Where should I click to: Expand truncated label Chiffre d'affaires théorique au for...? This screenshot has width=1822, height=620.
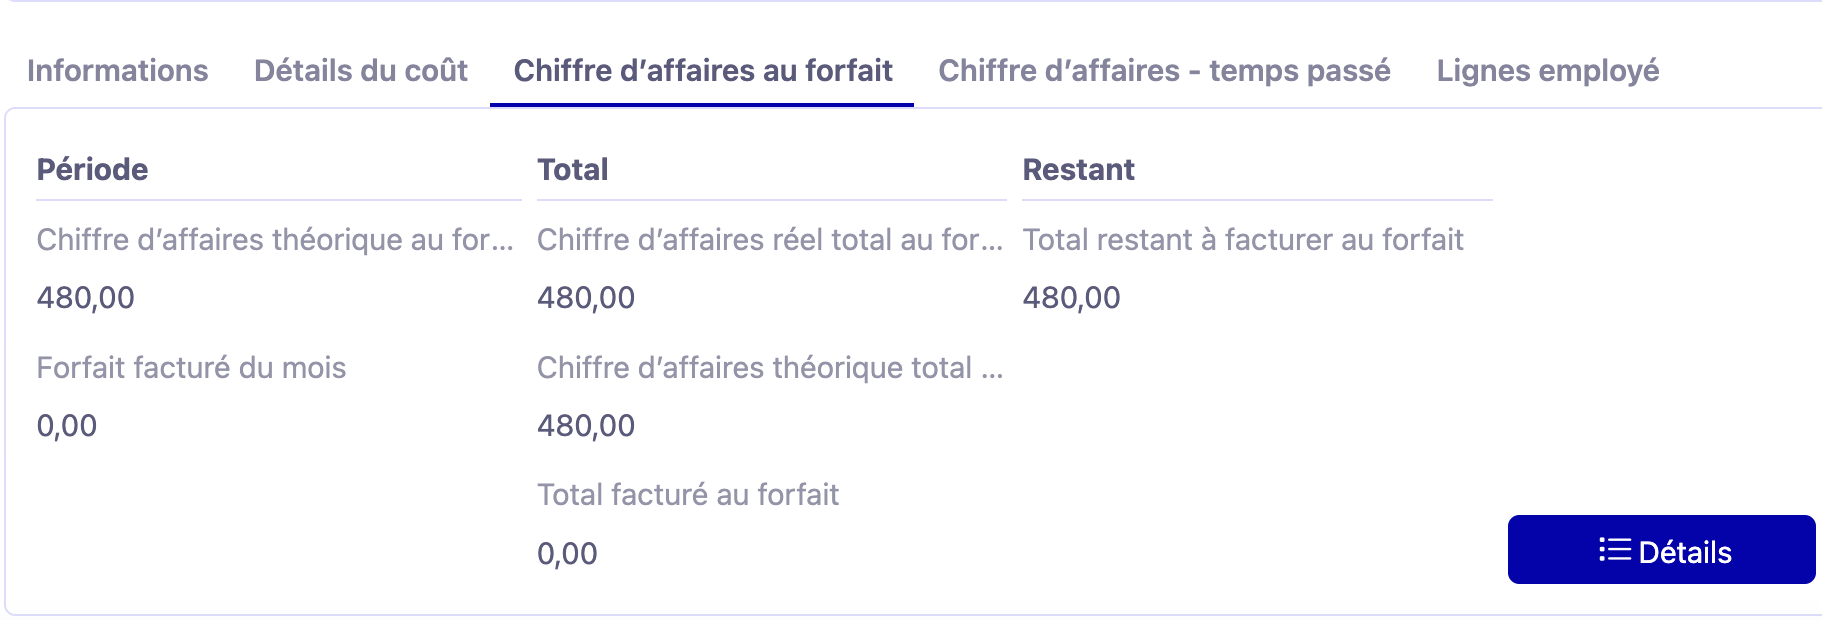[x=276, y=240]
